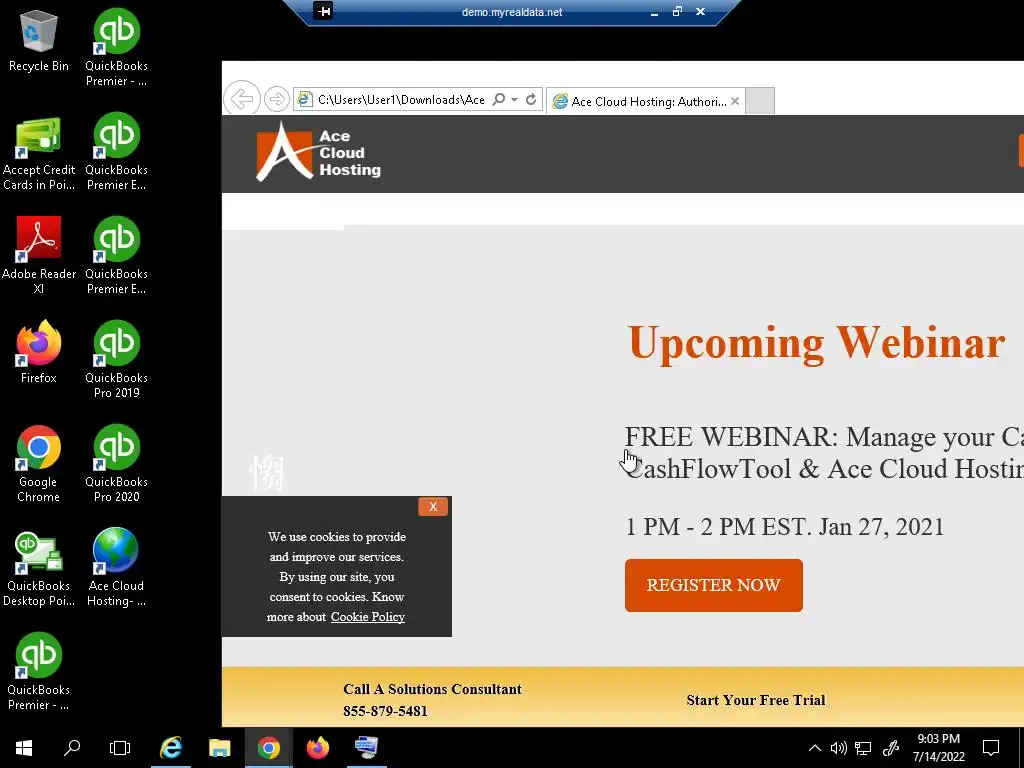The height and width of the screenshot is (768, 1024).
Task: Click Start Your Free Trial
Action: [x=756, y=700]
